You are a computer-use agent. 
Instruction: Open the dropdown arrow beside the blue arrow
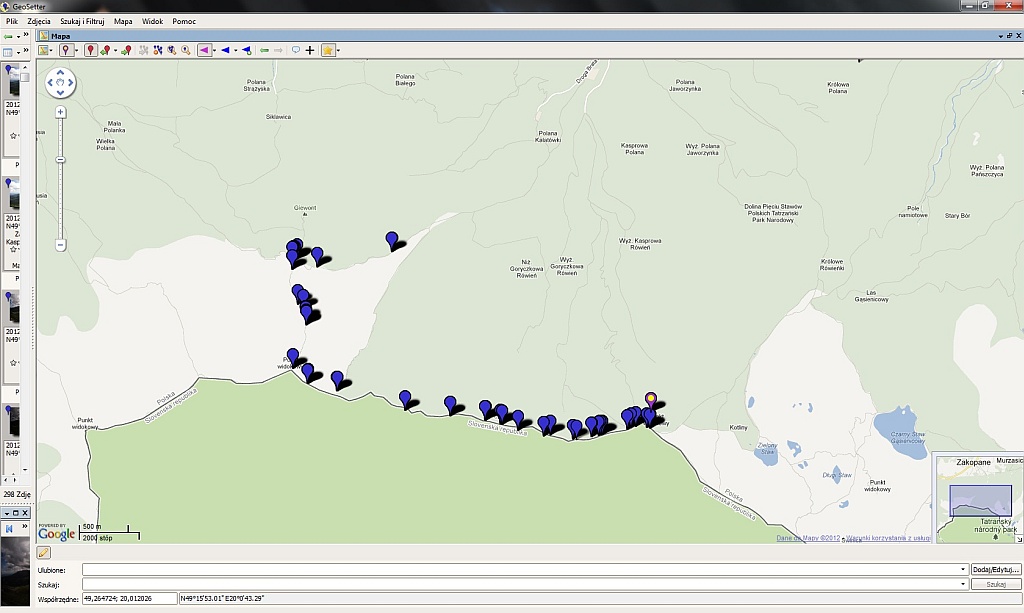236,50
